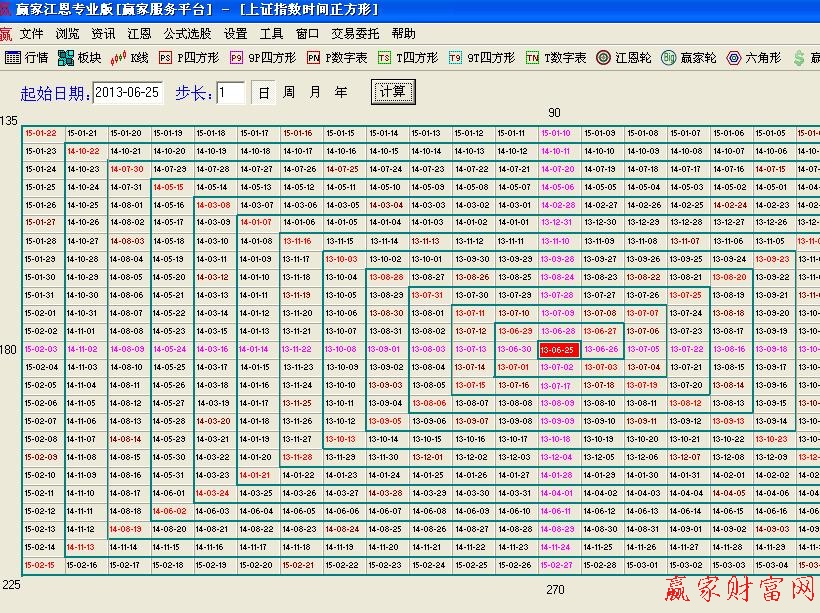Open the 六角形 hexagon chart tool
The height and width of the screenshot is (613, 820).
pyautogui.click(x=751, y=58)
